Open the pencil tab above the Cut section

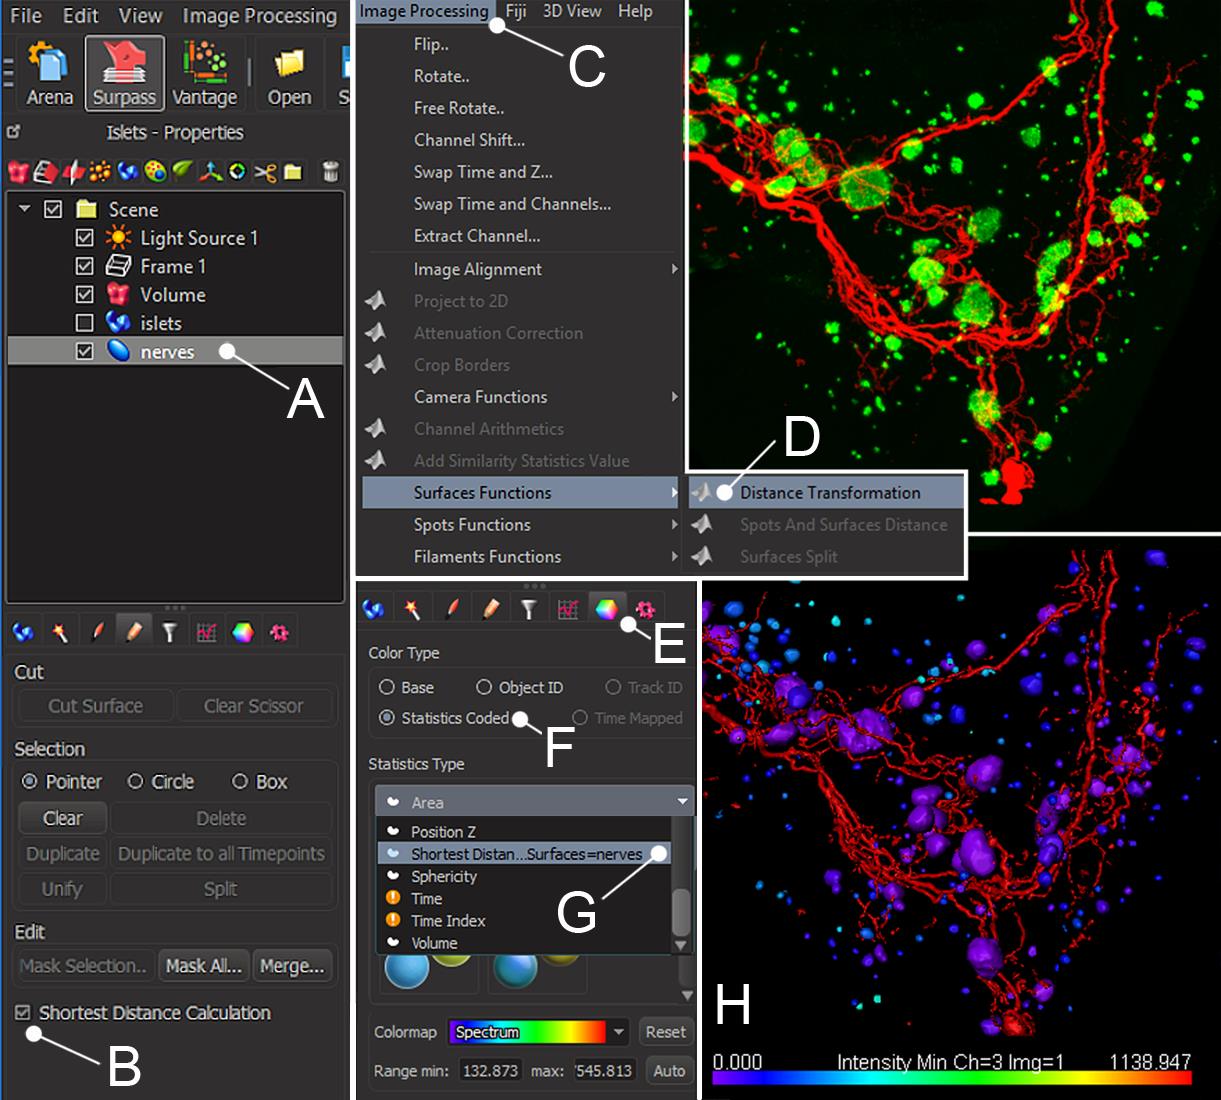click(133, 632)
